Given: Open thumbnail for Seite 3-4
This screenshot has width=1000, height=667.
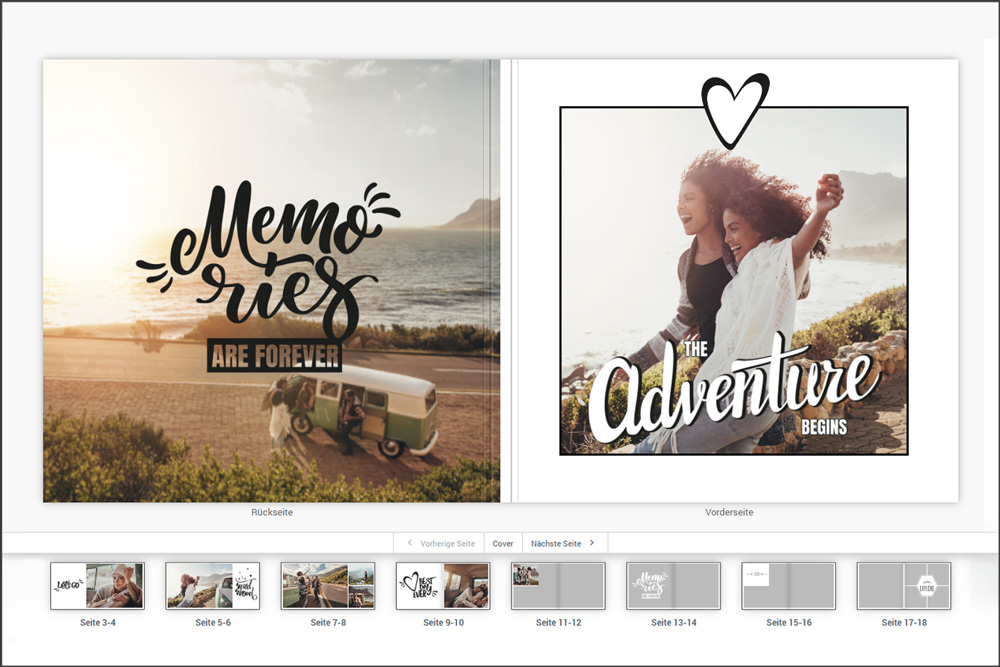Looking at the screenshot, I should pyautogui.click(x=97, y=586).
